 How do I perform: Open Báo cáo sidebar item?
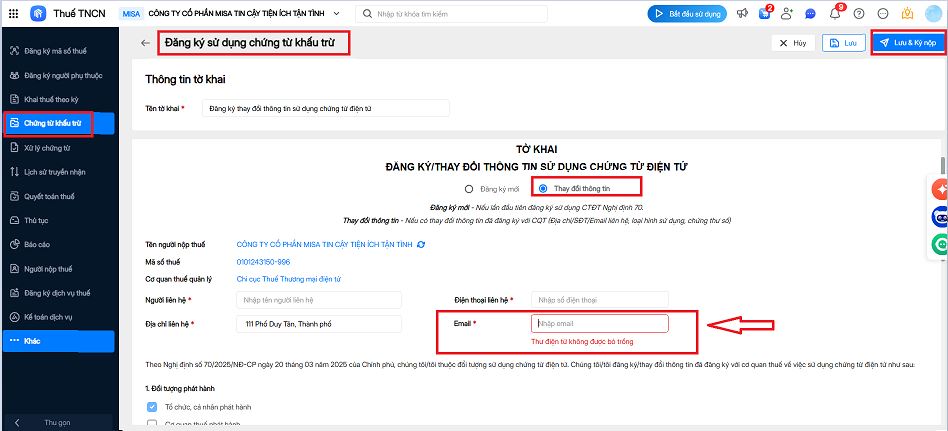(x=58, y=245)
